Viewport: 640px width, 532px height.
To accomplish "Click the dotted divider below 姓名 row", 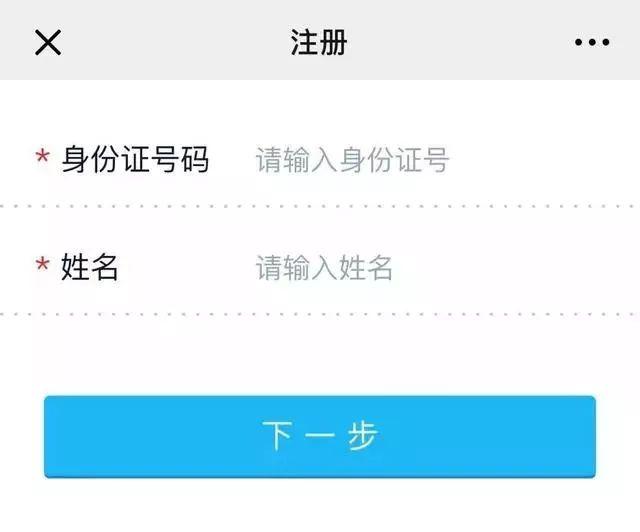I will 320,314.
